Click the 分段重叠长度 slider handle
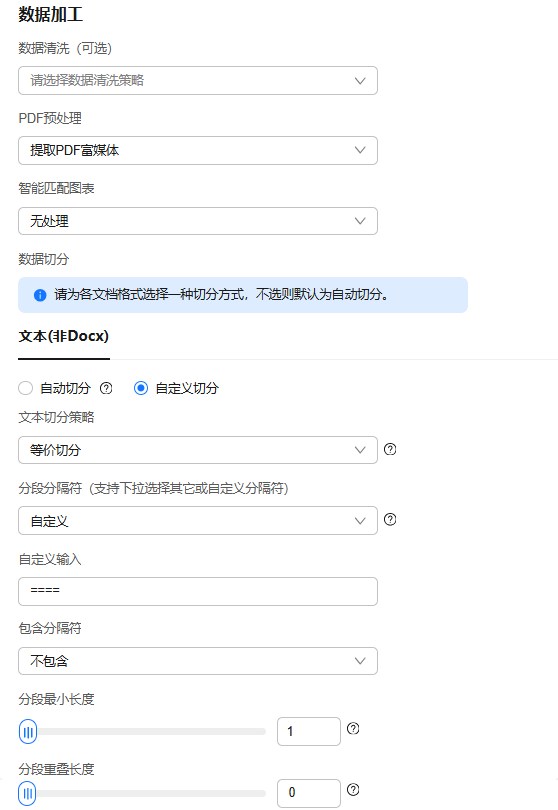Viewport: 558px width, 810px height. pos(27,793)
